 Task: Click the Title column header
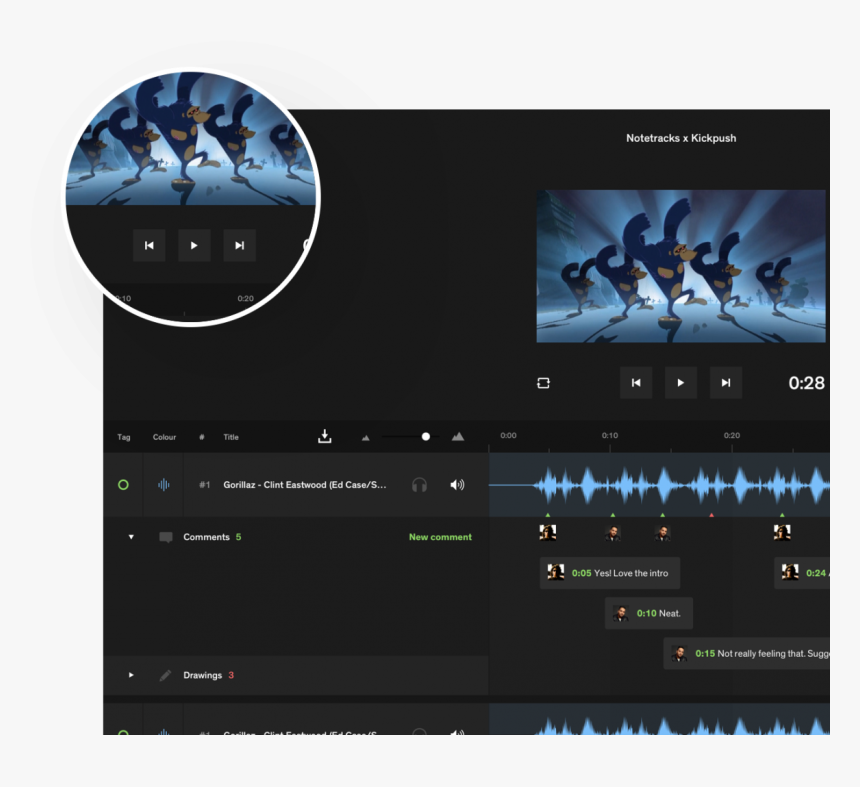pos(231,437)
